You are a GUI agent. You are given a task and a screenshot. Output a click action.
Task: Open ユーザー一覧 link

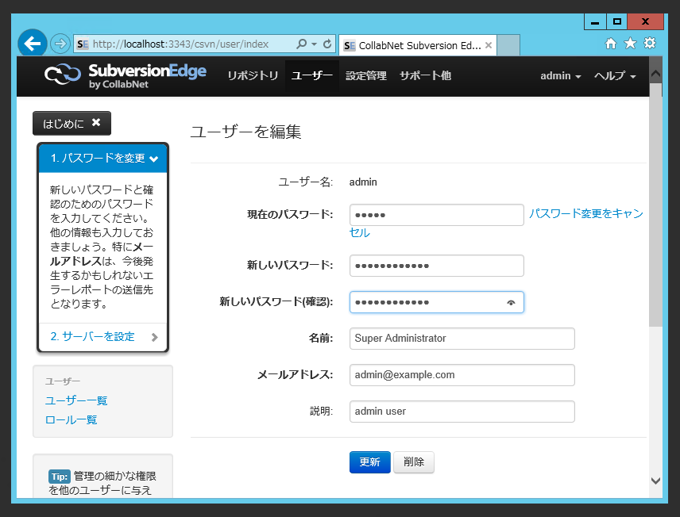(x=76, y=400)
